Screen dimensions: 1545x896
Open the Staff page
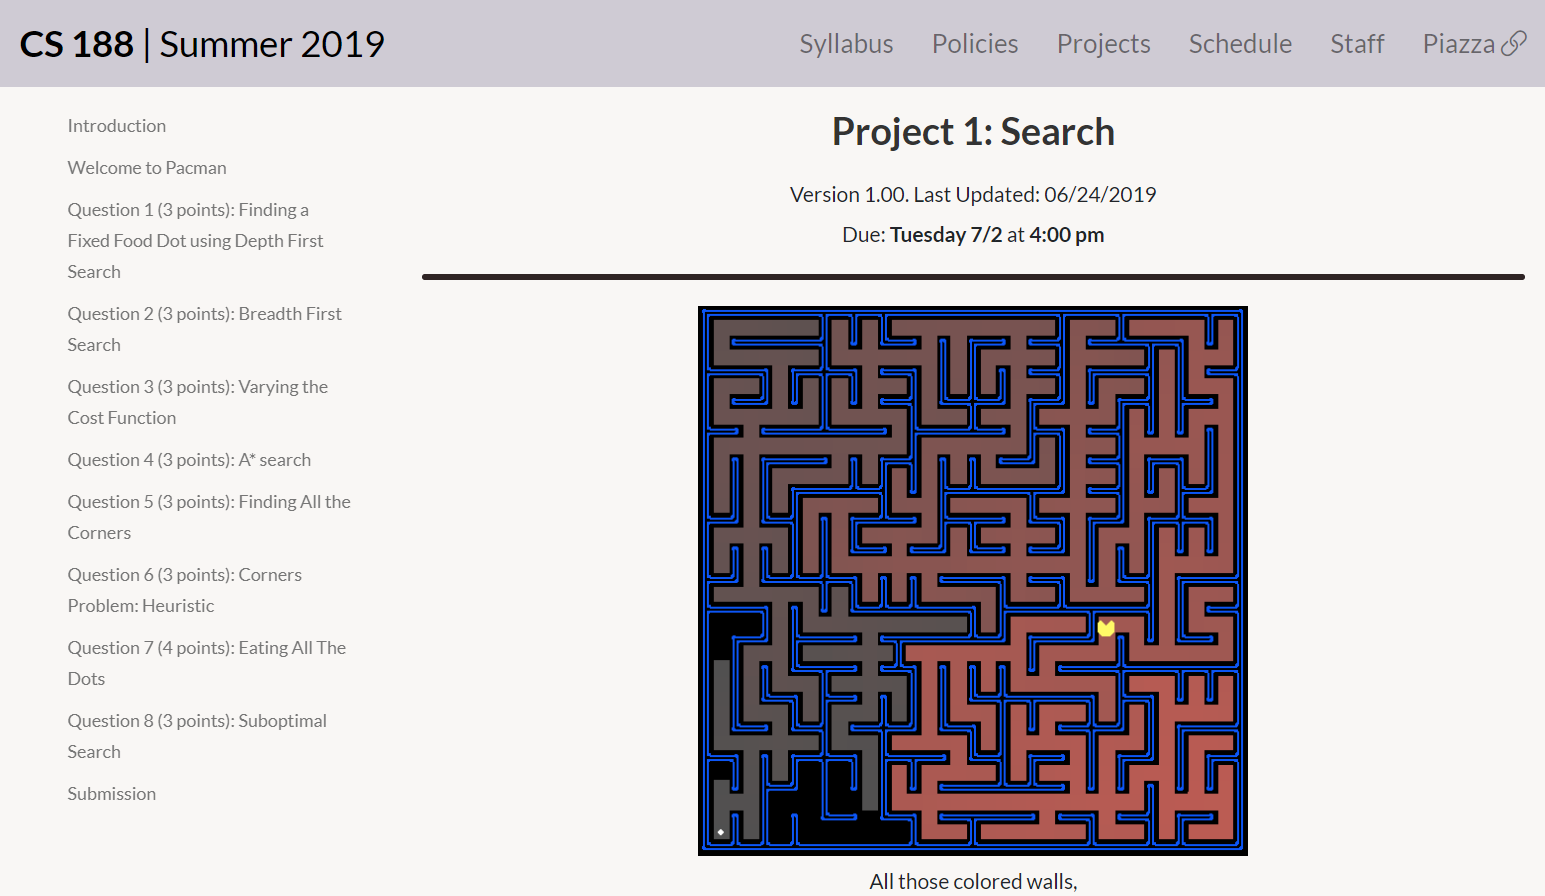click(1357, 44)
